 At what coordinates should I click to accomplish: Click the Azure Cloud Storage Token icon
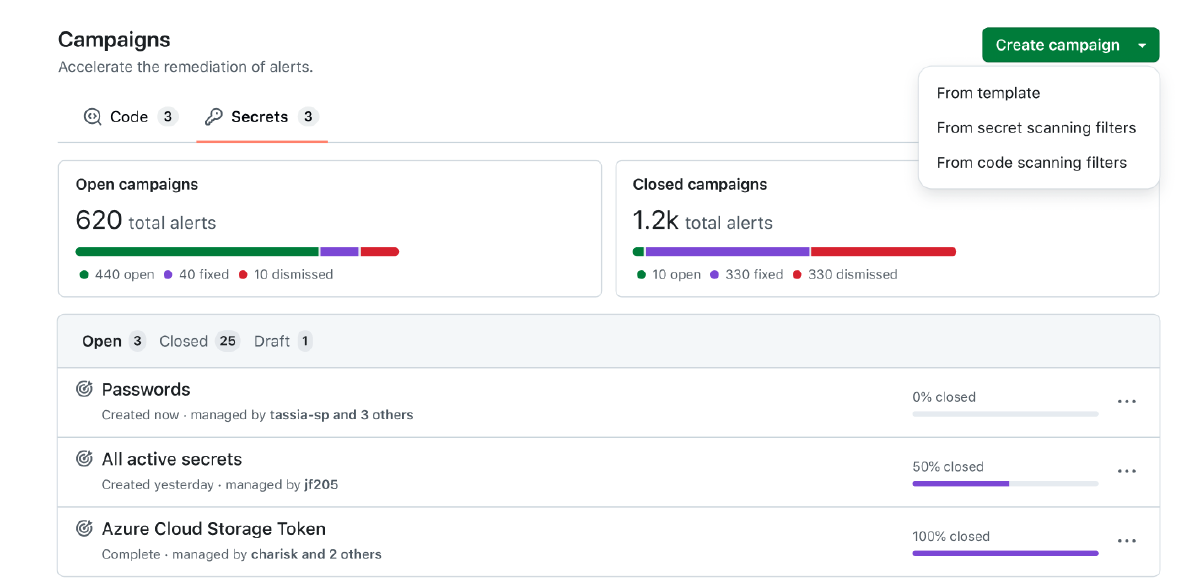[85, 528]
